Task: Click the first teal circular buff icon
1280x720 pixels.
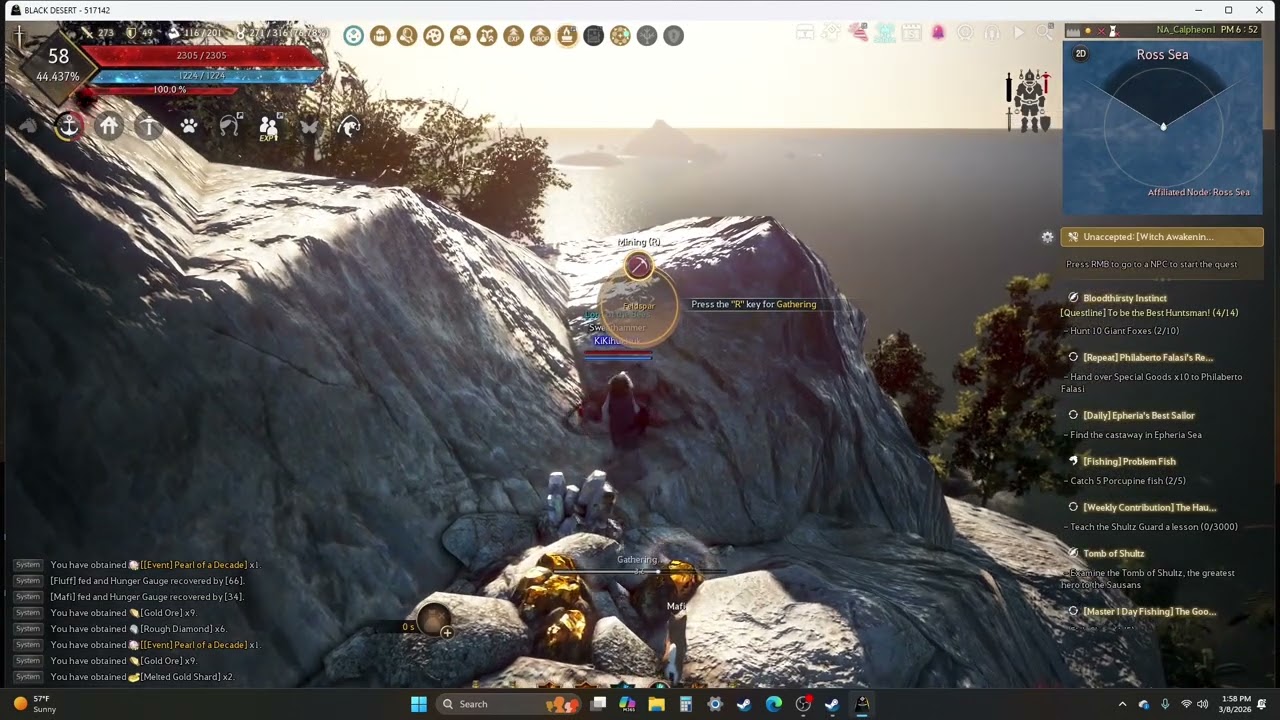Action: (353, 36)
